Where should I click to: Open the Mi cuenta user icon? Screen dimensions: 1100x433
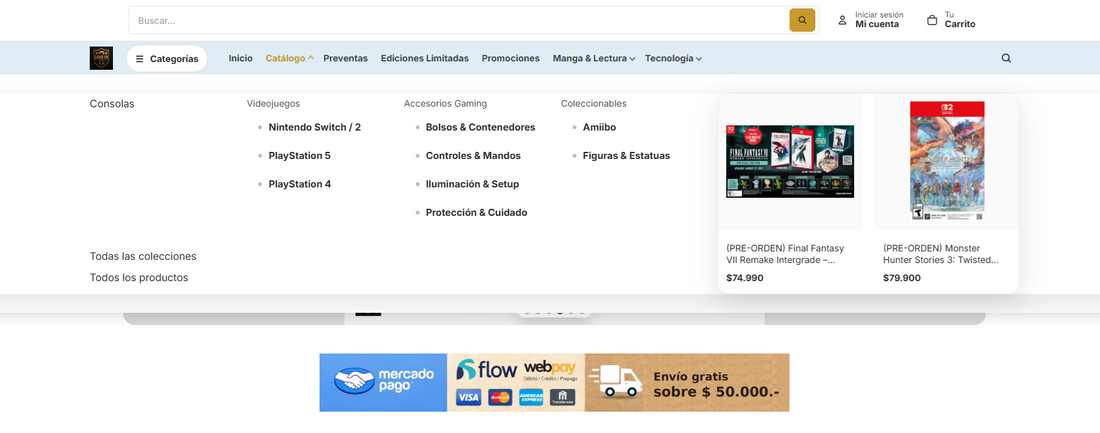coord(842,20)
